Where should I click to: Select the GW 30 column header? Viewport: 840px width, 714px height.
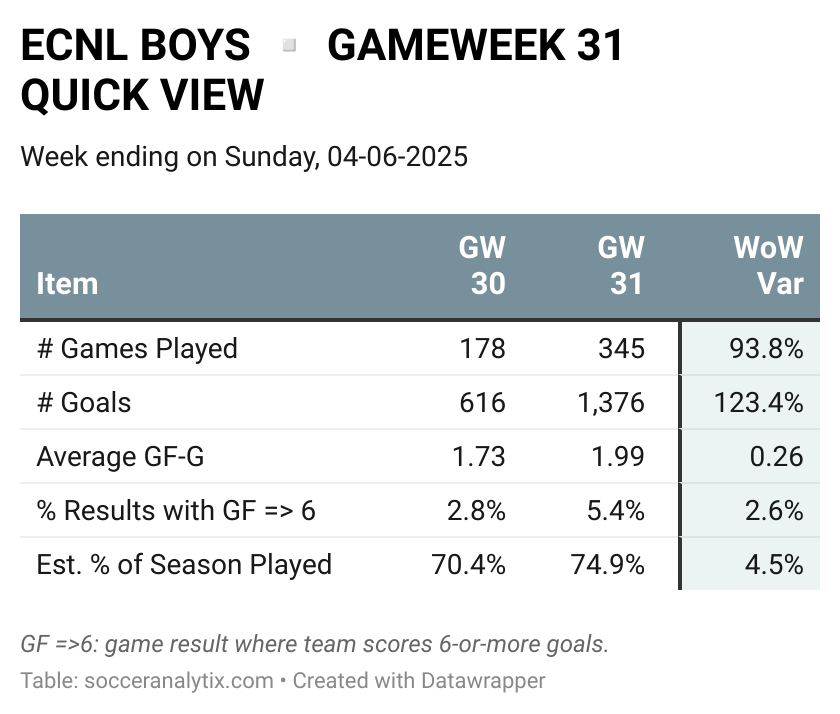482,266
